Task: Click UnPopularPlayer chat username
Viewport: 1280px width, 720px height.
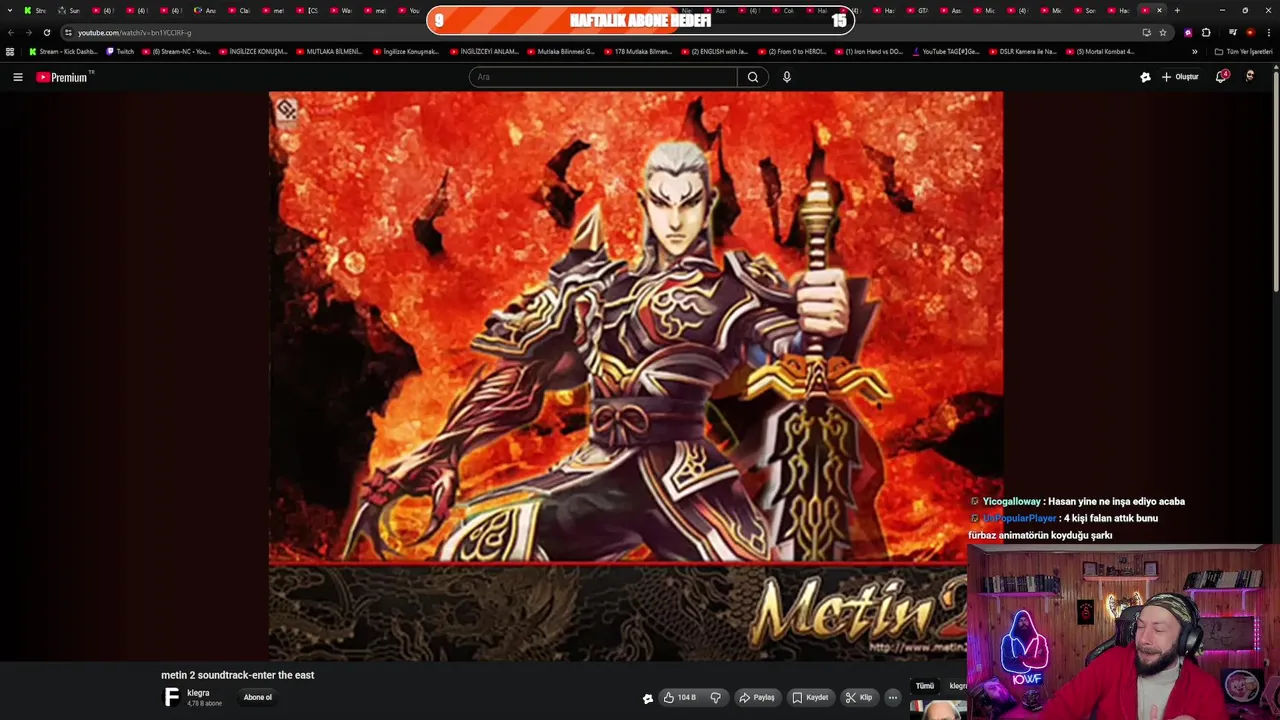Action: [1019, 519]
